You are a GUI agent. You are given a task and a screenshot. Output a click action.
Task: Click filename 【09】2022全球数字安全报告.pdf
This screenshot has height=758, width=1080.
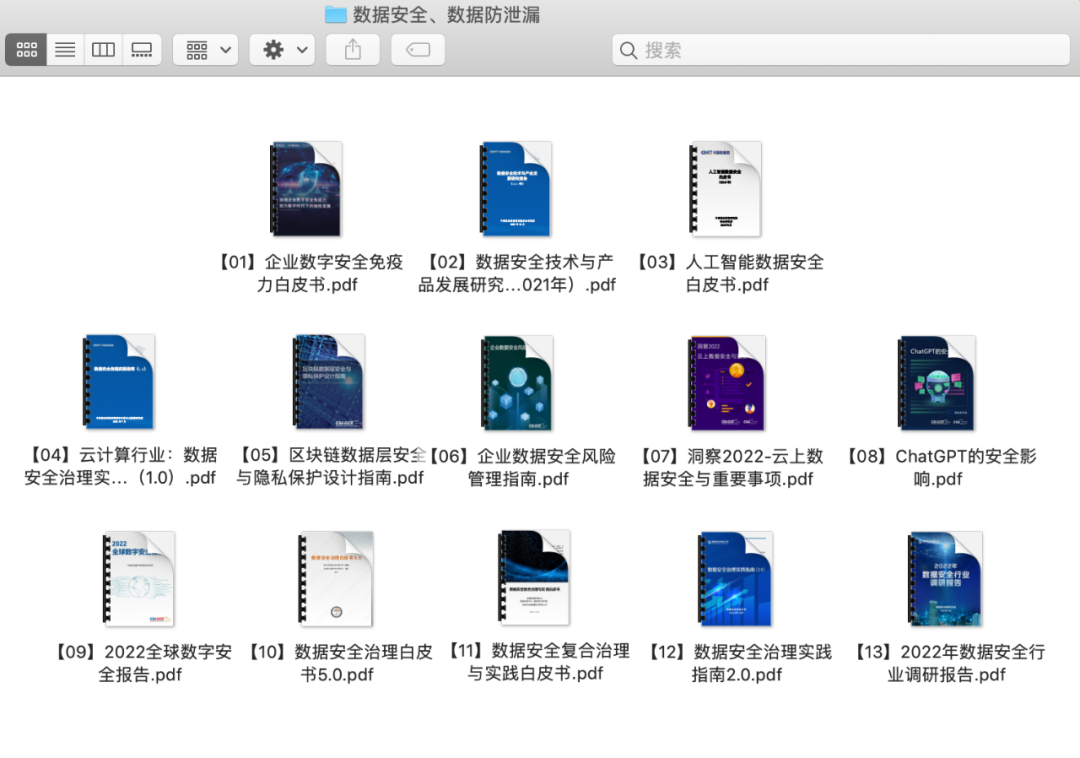tap(140, 663)
